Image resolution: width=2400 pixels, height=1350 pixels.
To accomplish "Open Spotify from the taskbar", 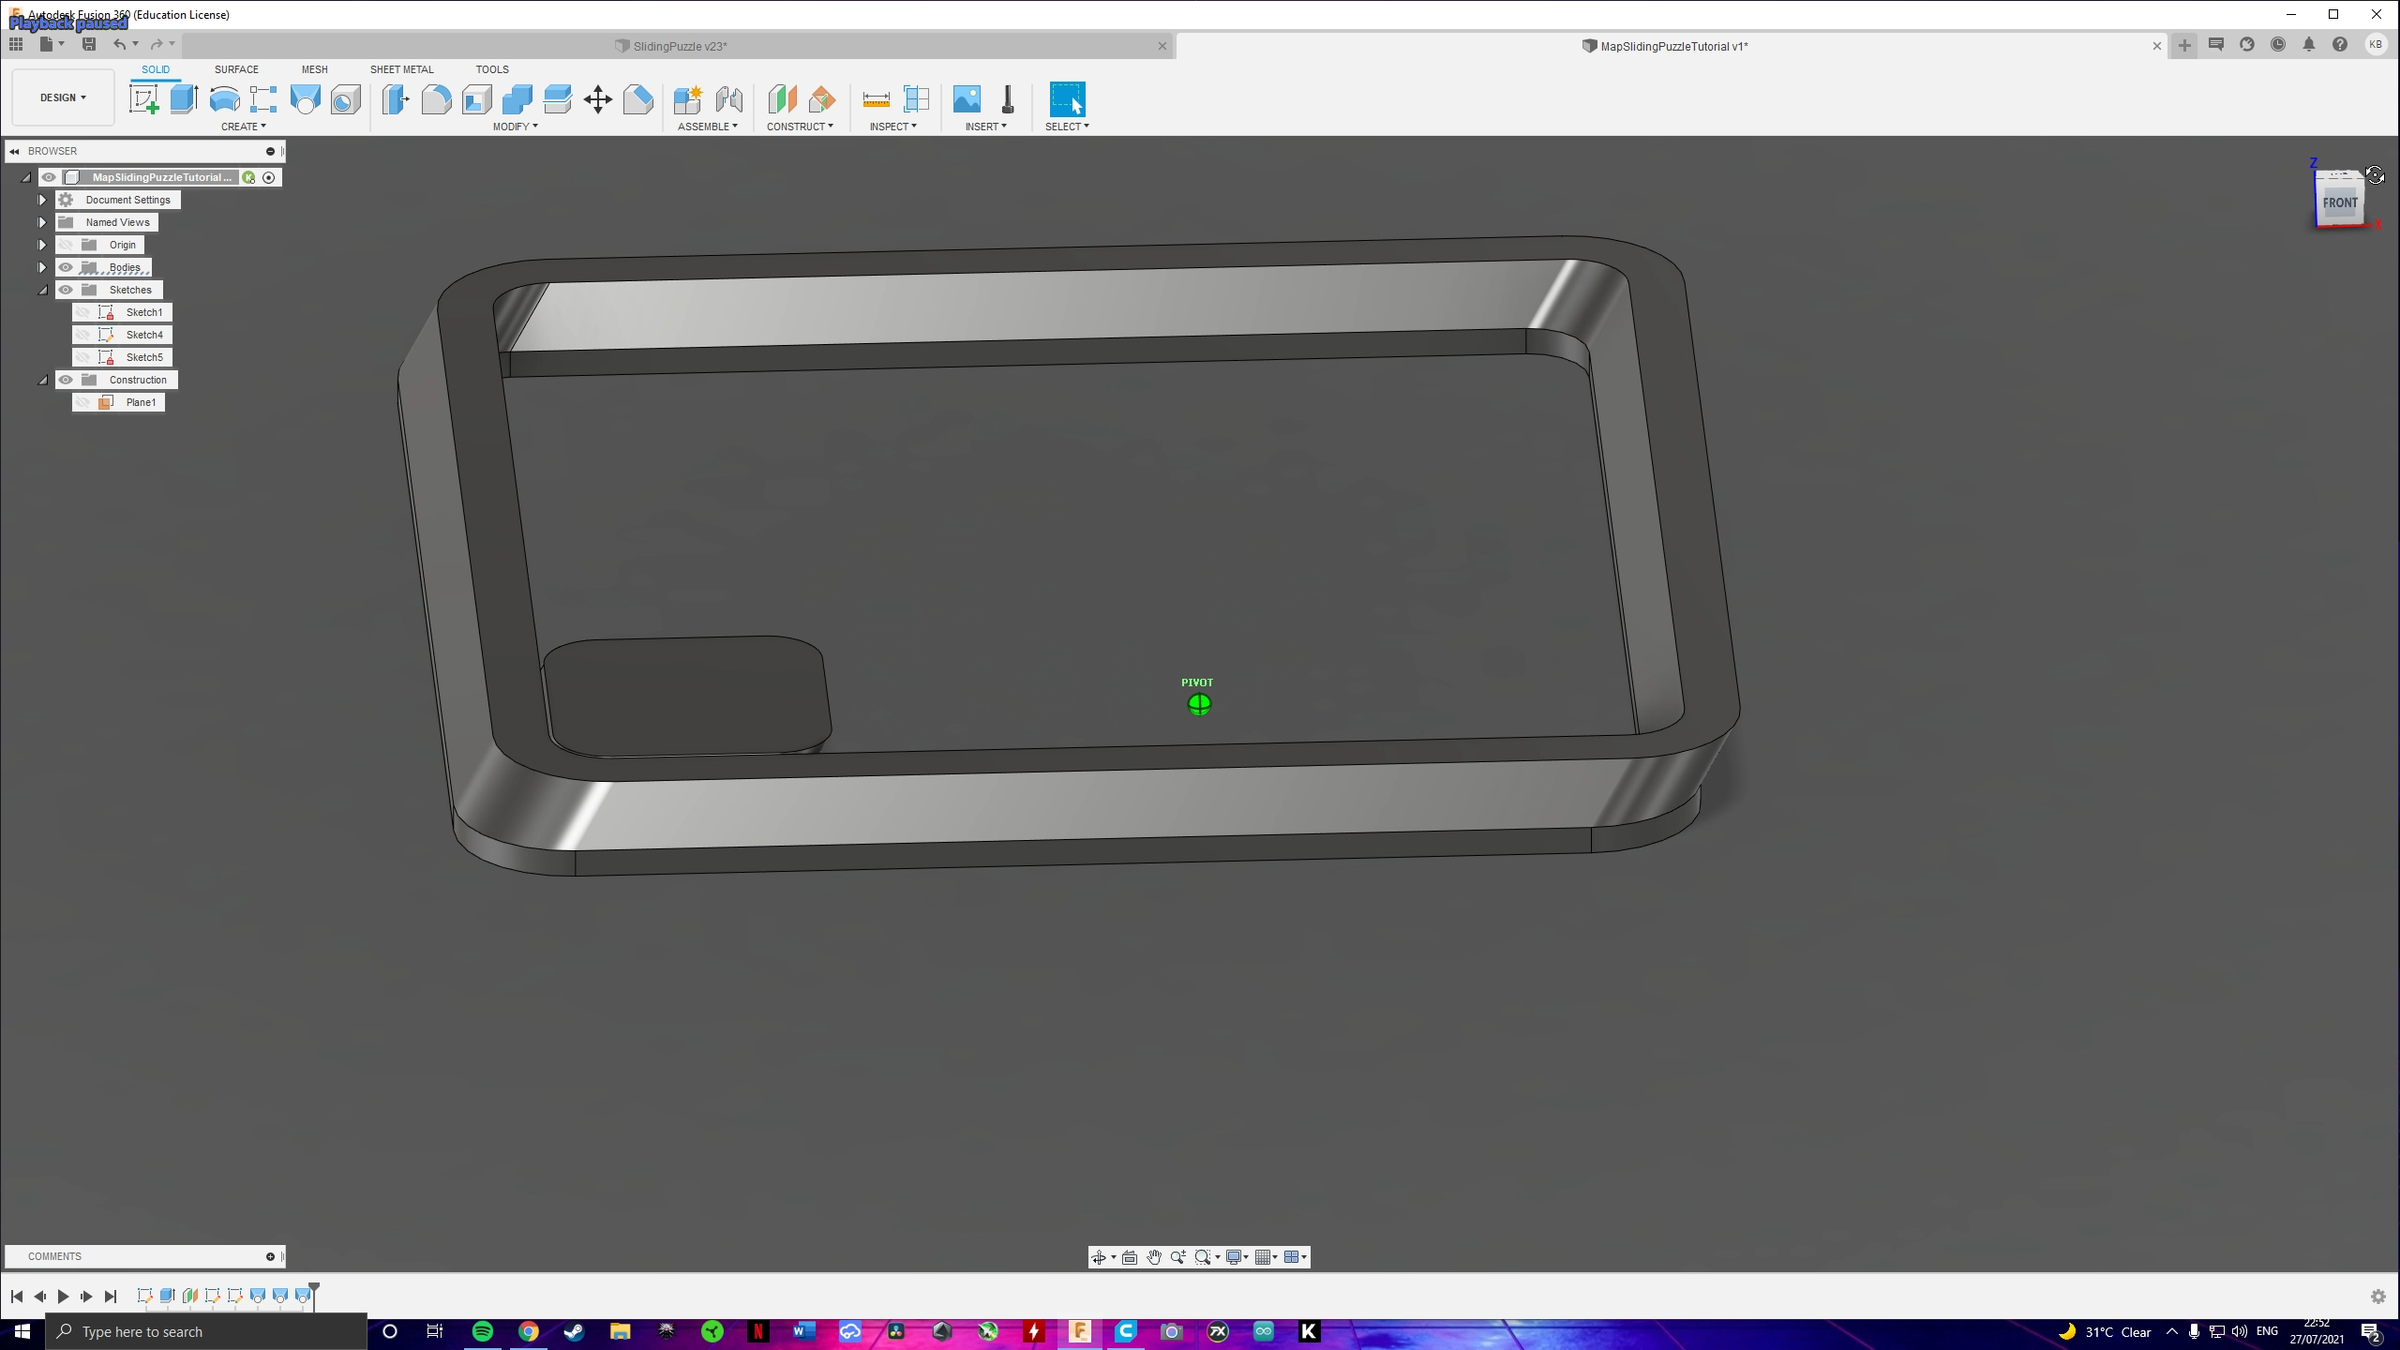I will coord(482,1331).
